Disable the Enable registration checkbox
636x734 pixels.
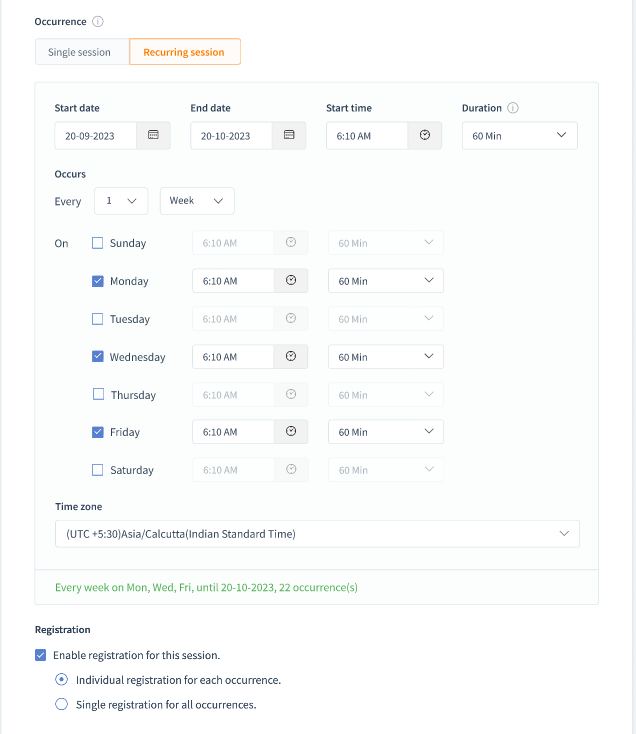[41, 655]
